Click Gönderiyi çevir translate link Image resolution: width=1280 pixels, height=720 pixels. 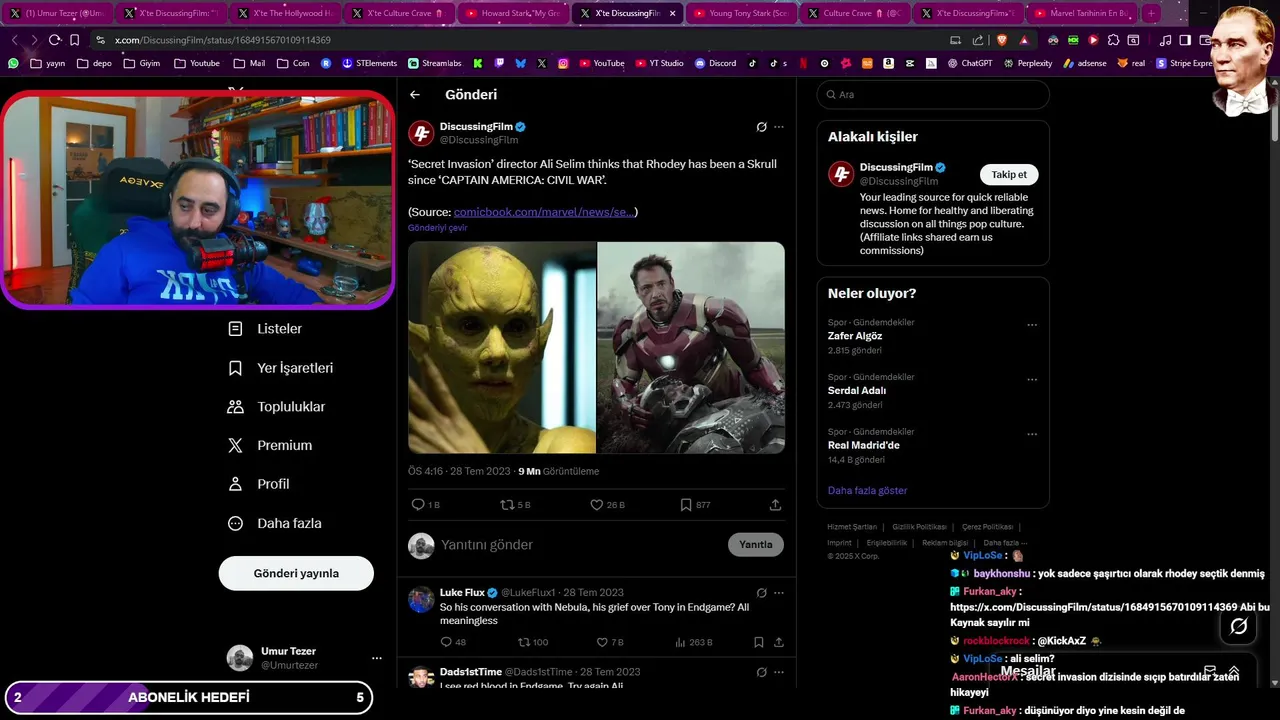(x=437, y=228)
